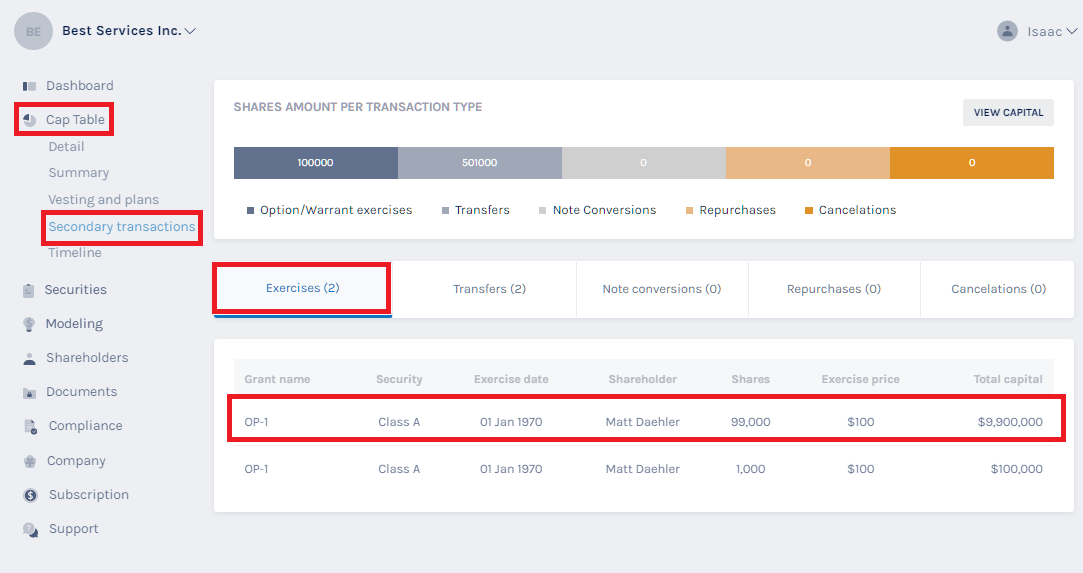Navigate to Company label

76,460
